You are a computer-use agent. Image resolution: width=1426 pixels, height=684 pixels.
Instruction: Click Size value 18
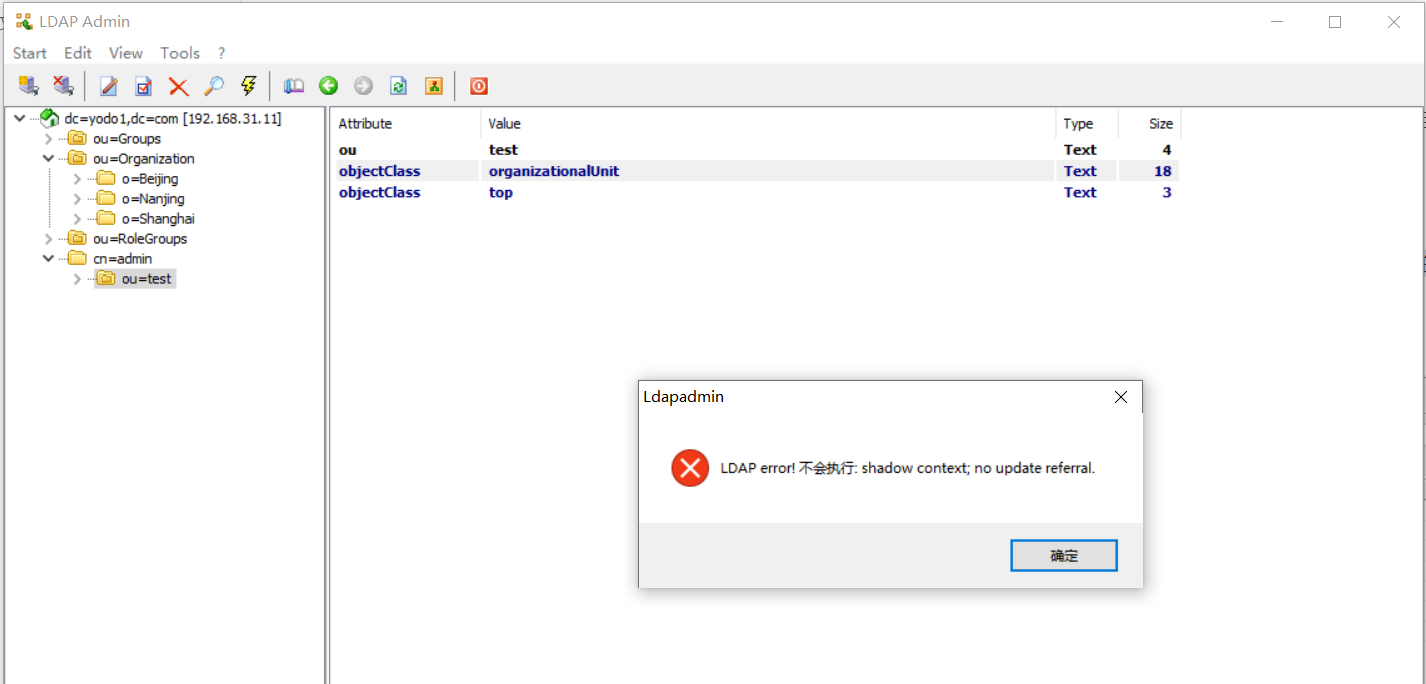point(1162,171)
